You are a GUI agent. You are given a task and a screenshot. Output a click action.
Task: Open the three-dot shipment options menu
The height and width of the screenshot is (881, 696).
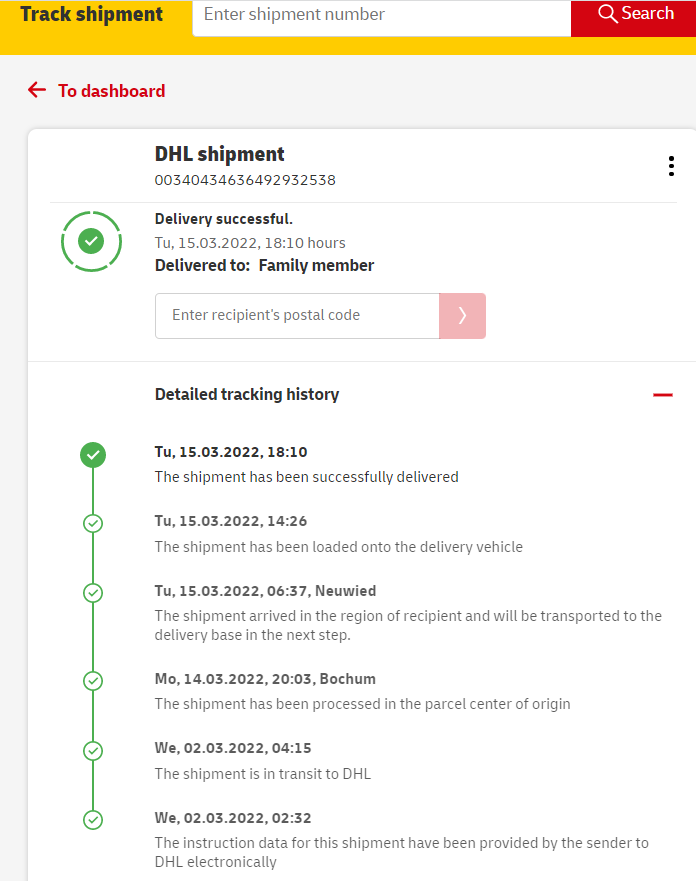671,166
